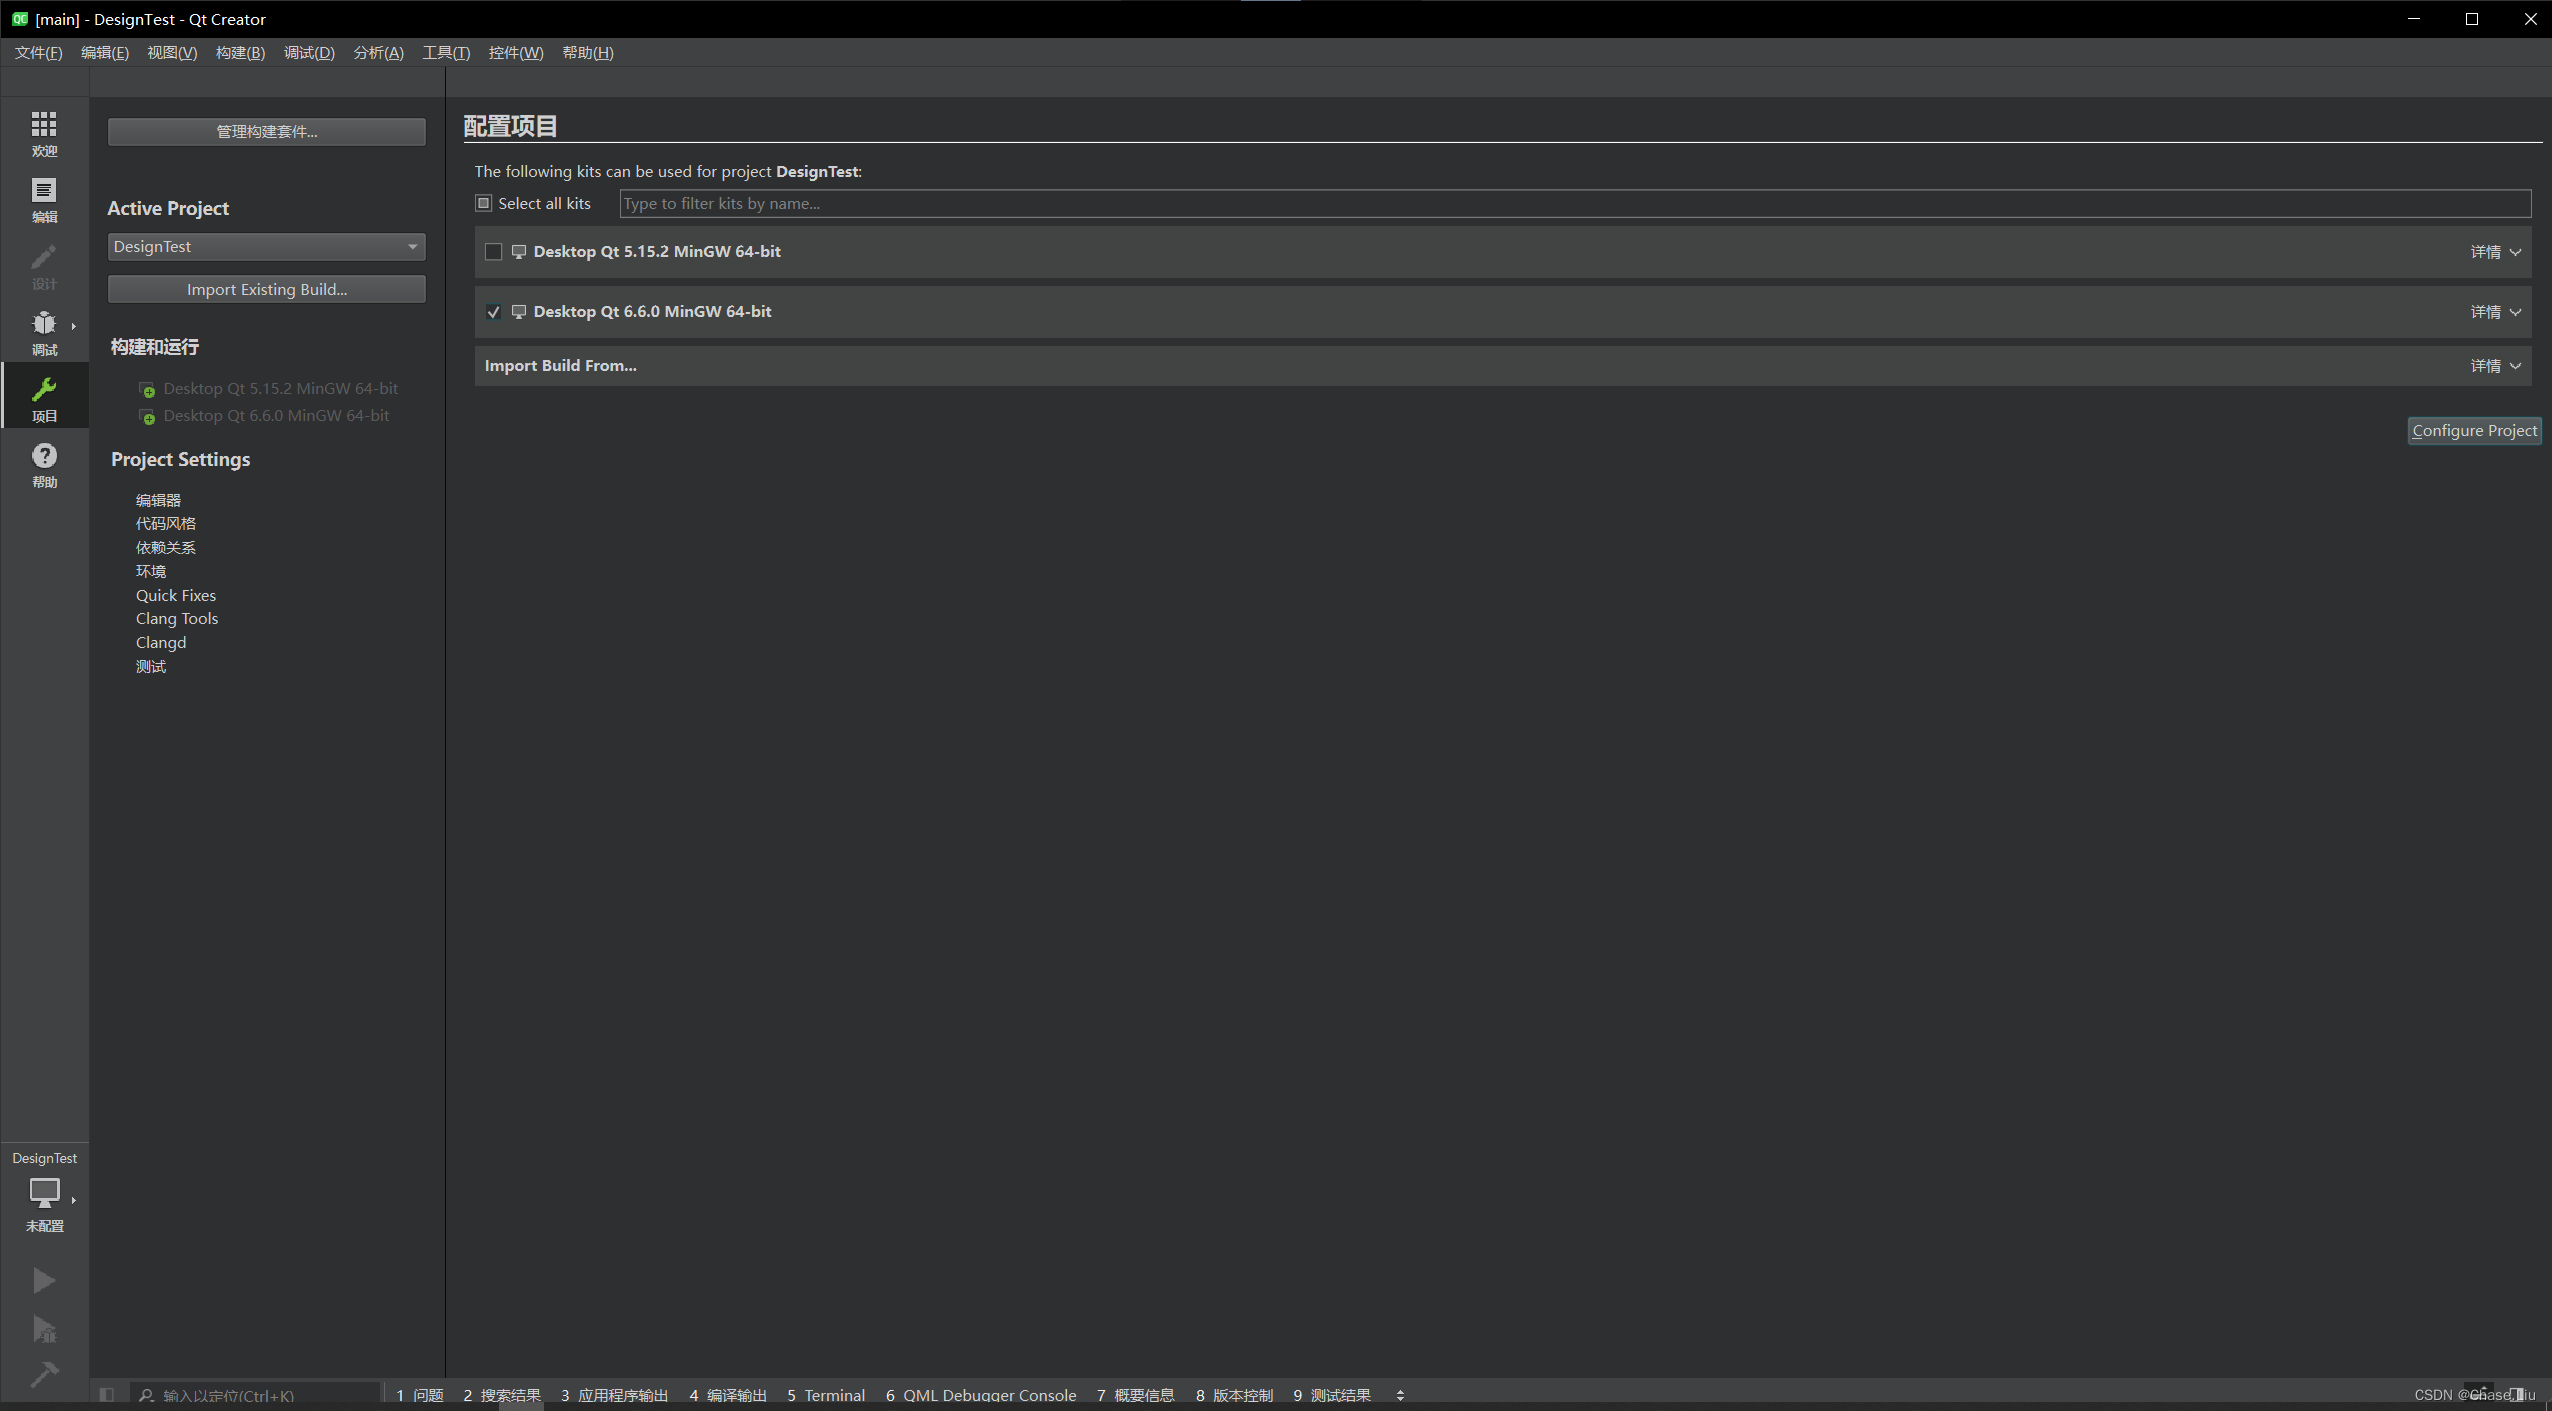2552x1411 pixels.
Task: Click the kit filter input field
Action: click(x=1575, y=203)
